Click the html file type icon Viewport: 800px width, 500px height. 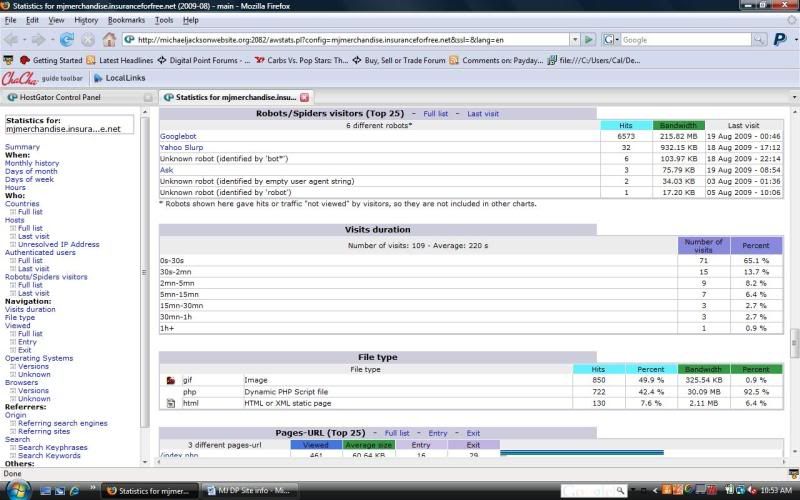click(x=171, y=404)
